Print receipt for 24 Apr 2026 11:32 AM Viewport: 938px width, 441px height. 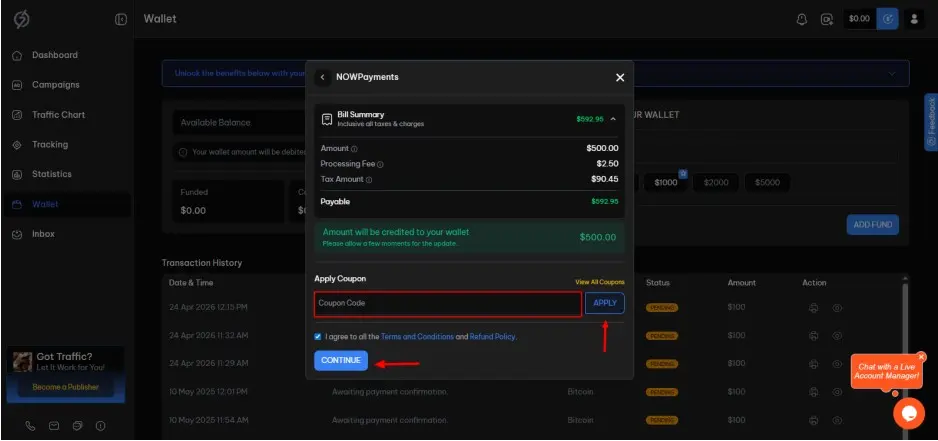(x=814, y=336)
